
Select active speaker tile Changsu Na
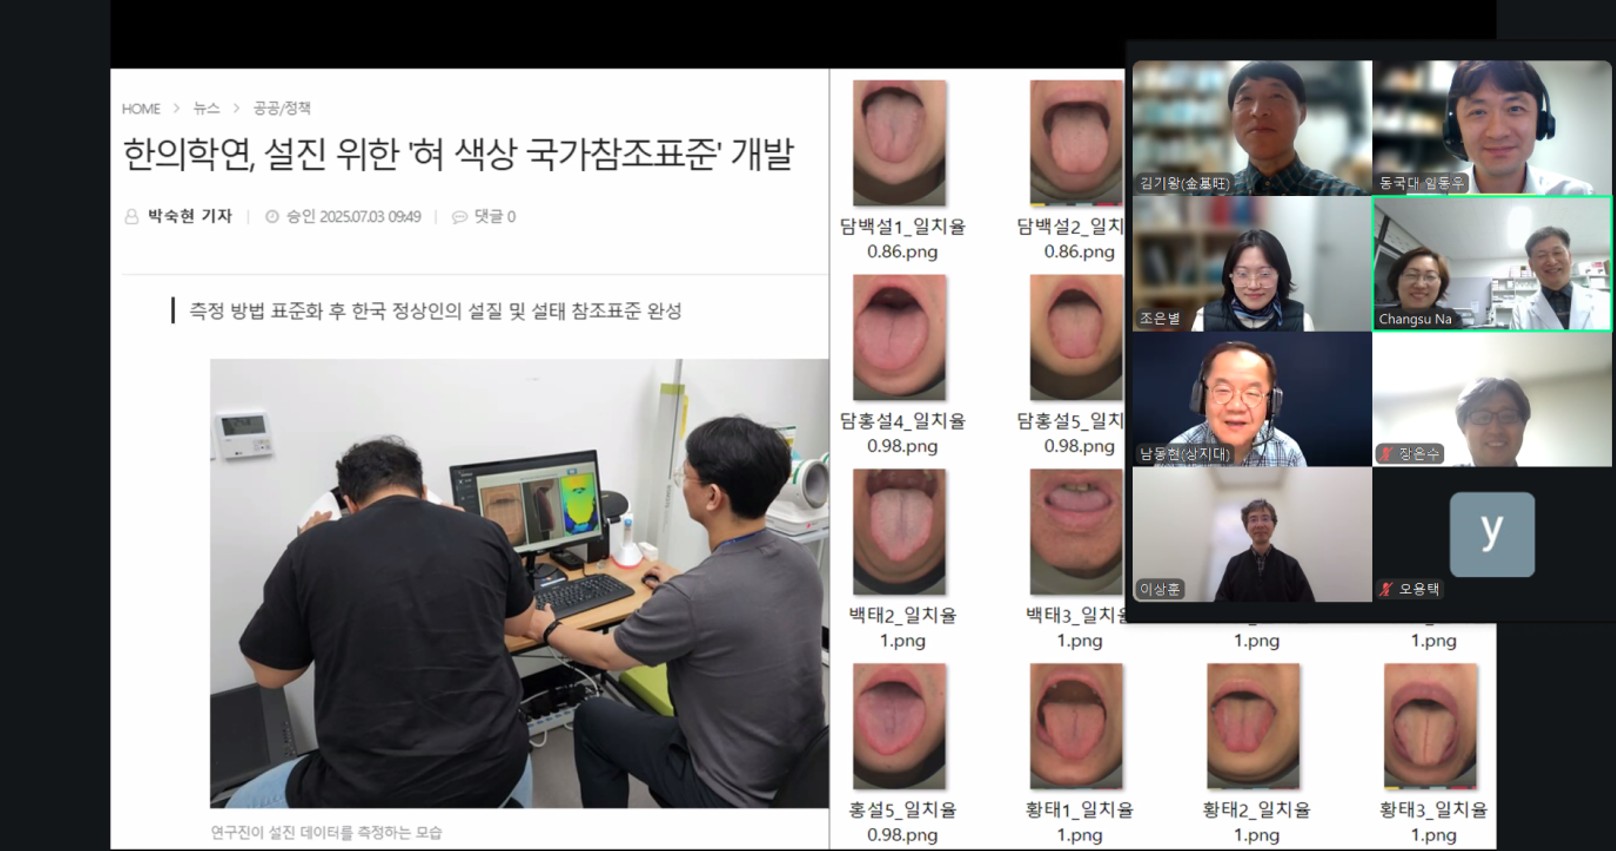1492,264
